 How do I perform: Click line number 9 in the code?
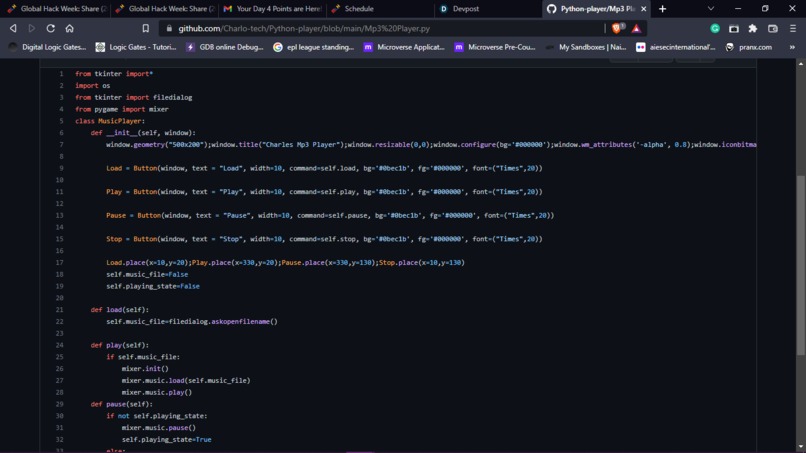61,168
